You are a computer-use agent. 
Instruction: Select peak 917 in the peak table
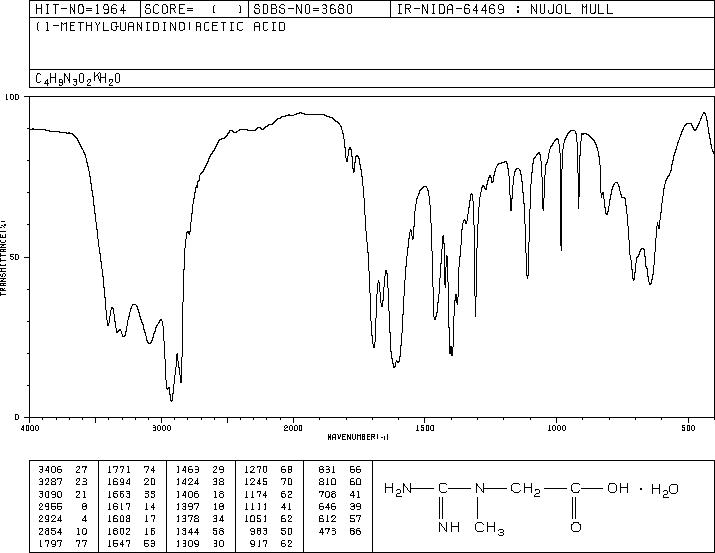click(259, 543)
